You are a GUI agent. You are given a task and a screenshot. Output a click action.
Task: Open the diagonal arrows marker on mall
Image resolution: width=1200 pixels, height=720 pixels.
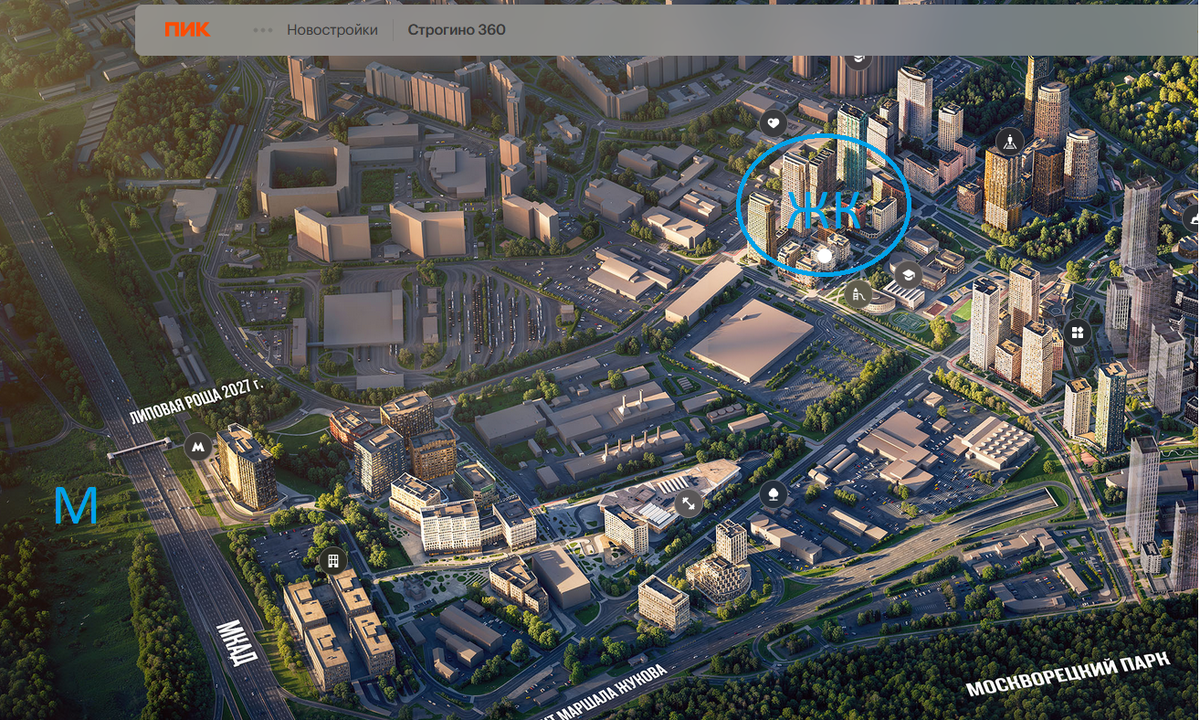688,503
